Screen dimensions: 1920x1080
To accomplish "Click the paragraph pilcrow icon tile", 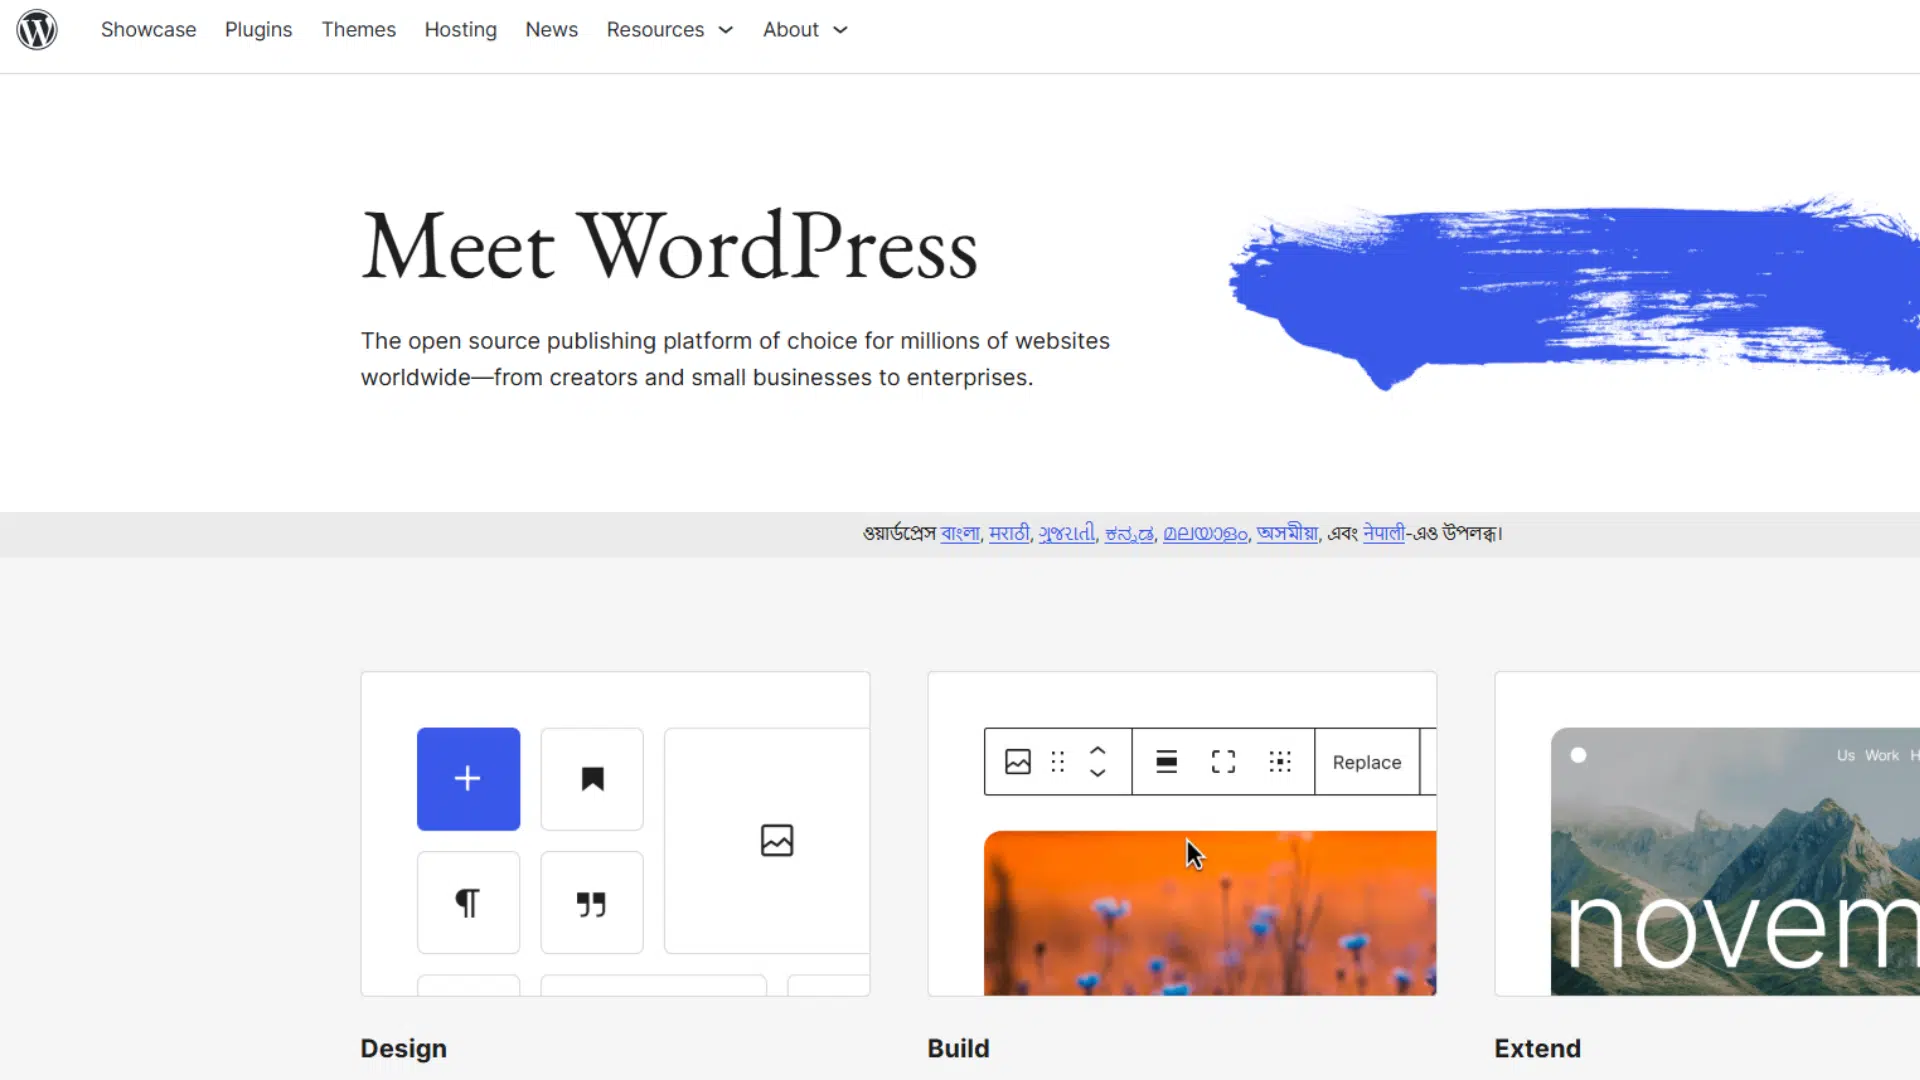I will [468, 903].
